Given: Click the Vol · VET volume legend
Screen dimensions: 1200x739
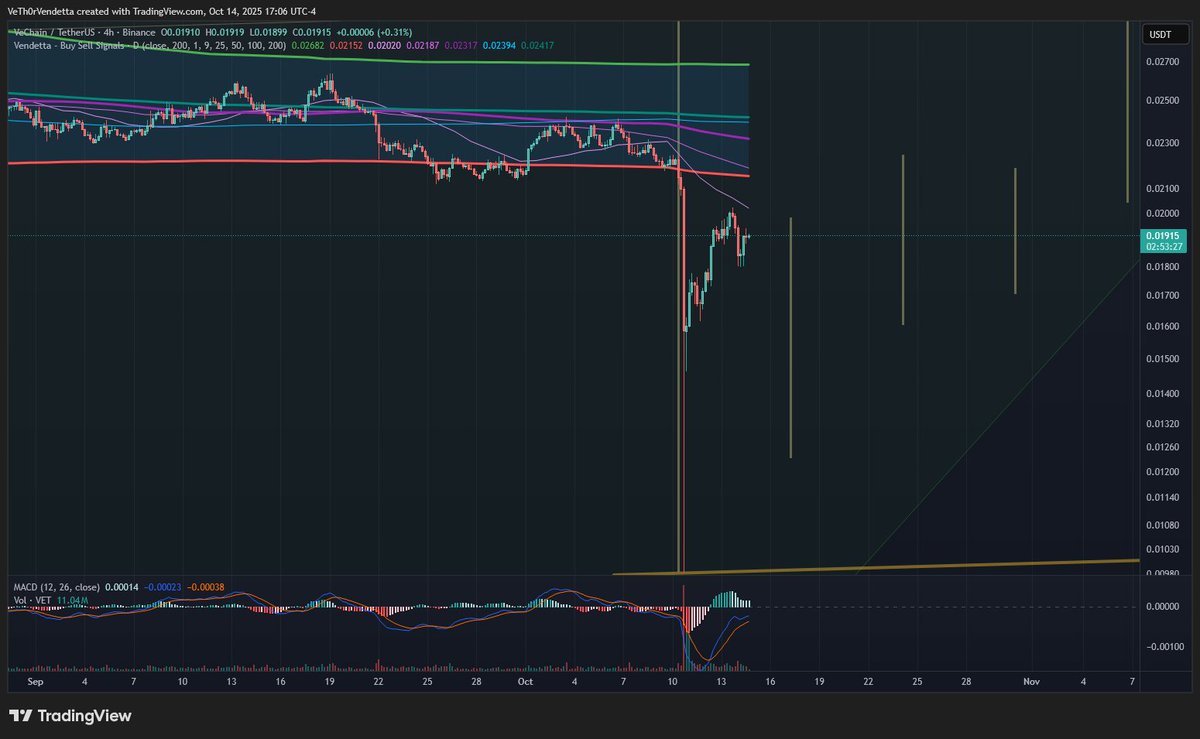Looking at the screenshot, I should point(34,600).
